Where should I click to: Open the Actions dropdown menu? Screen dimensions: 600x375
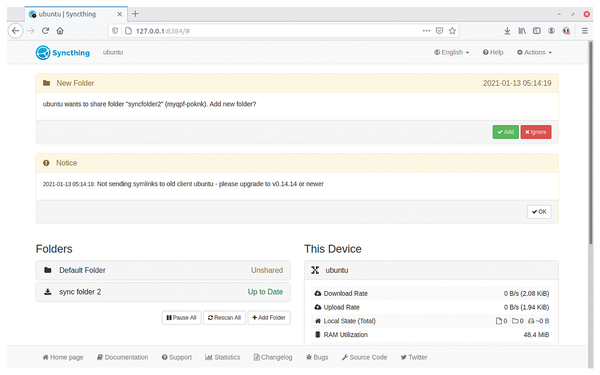pyautogui.click(x=535, y=52)
